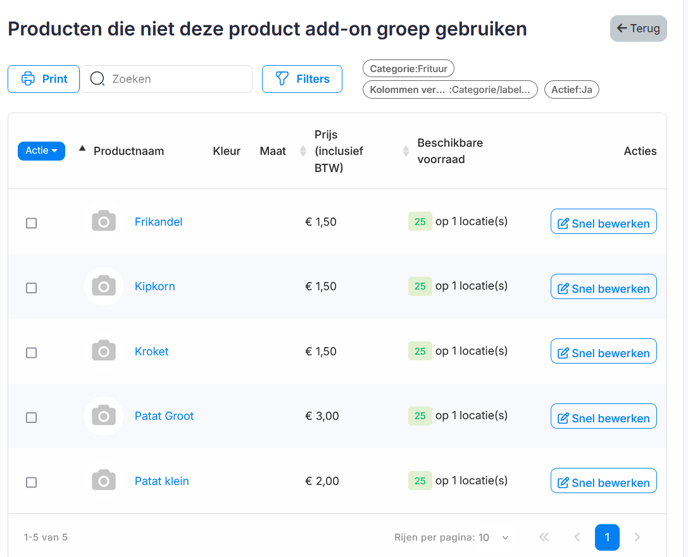Click the Kipkorn camera placeholder icon
Image resolution: width=688 pixels, height=557 pixels.
(x=104, y=286)
